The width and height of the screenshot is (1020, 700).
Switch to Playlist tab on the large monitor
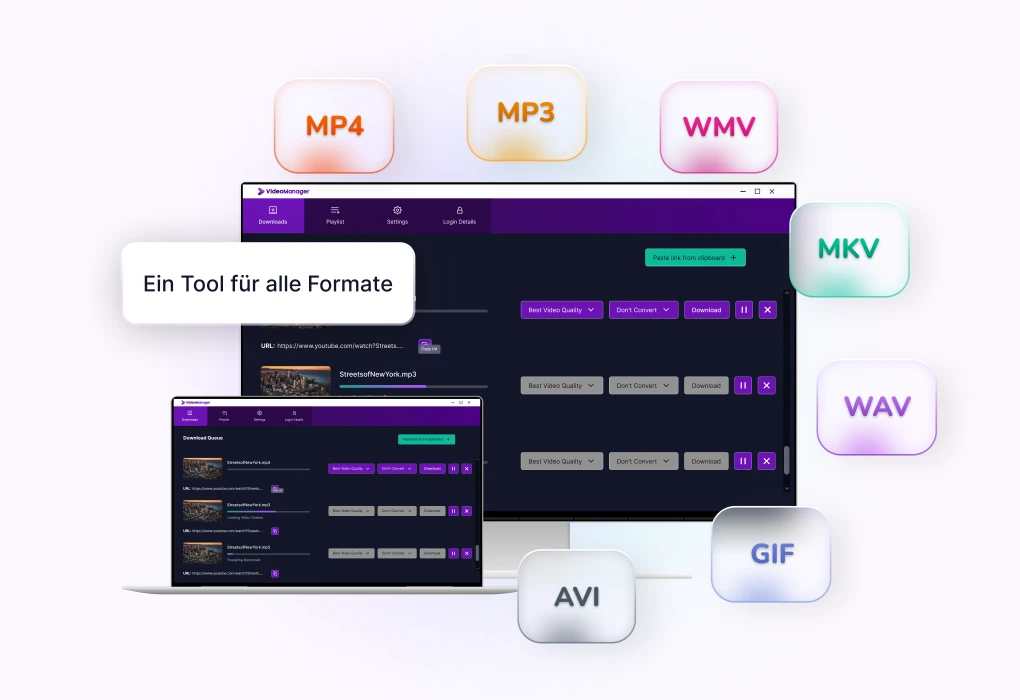coord(335,215)
